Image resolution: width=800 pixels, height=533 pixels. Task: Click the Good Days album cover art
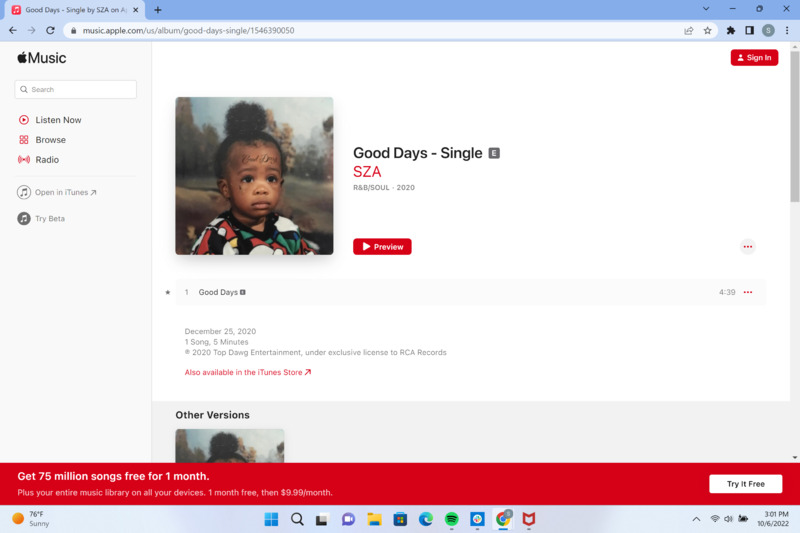pyautogui.click(x=254, y=176)
